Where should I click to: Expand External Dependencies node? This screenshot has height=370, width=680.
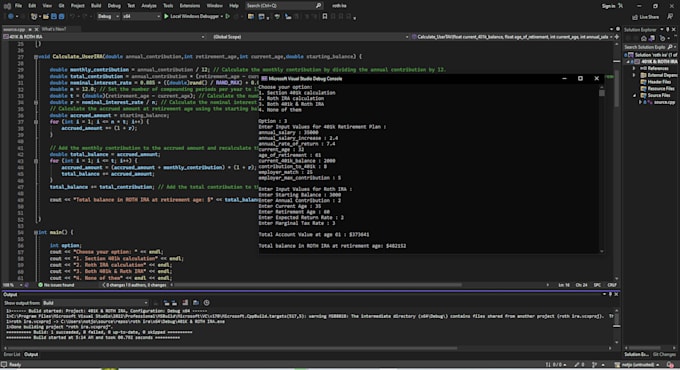(634, 75)
